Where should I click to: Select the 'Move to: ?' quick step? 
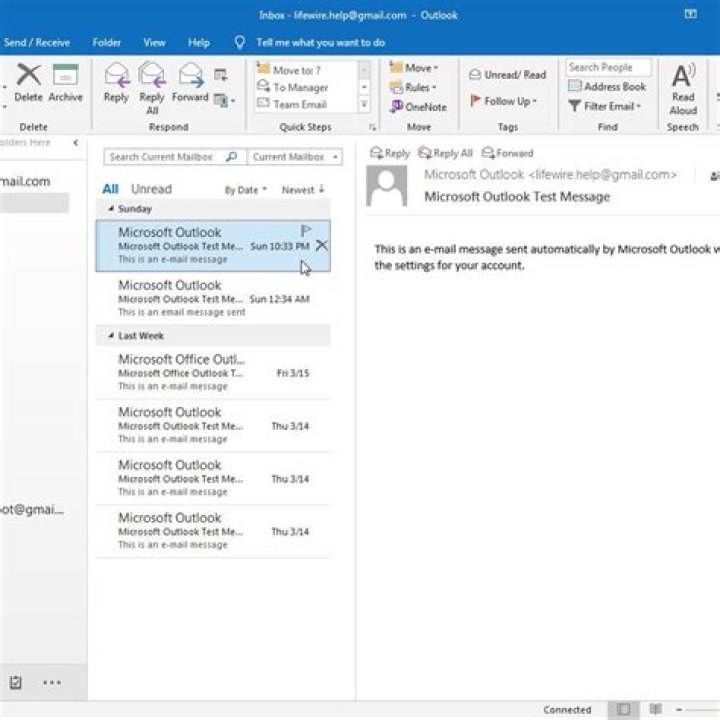click(x=307, y=70)
